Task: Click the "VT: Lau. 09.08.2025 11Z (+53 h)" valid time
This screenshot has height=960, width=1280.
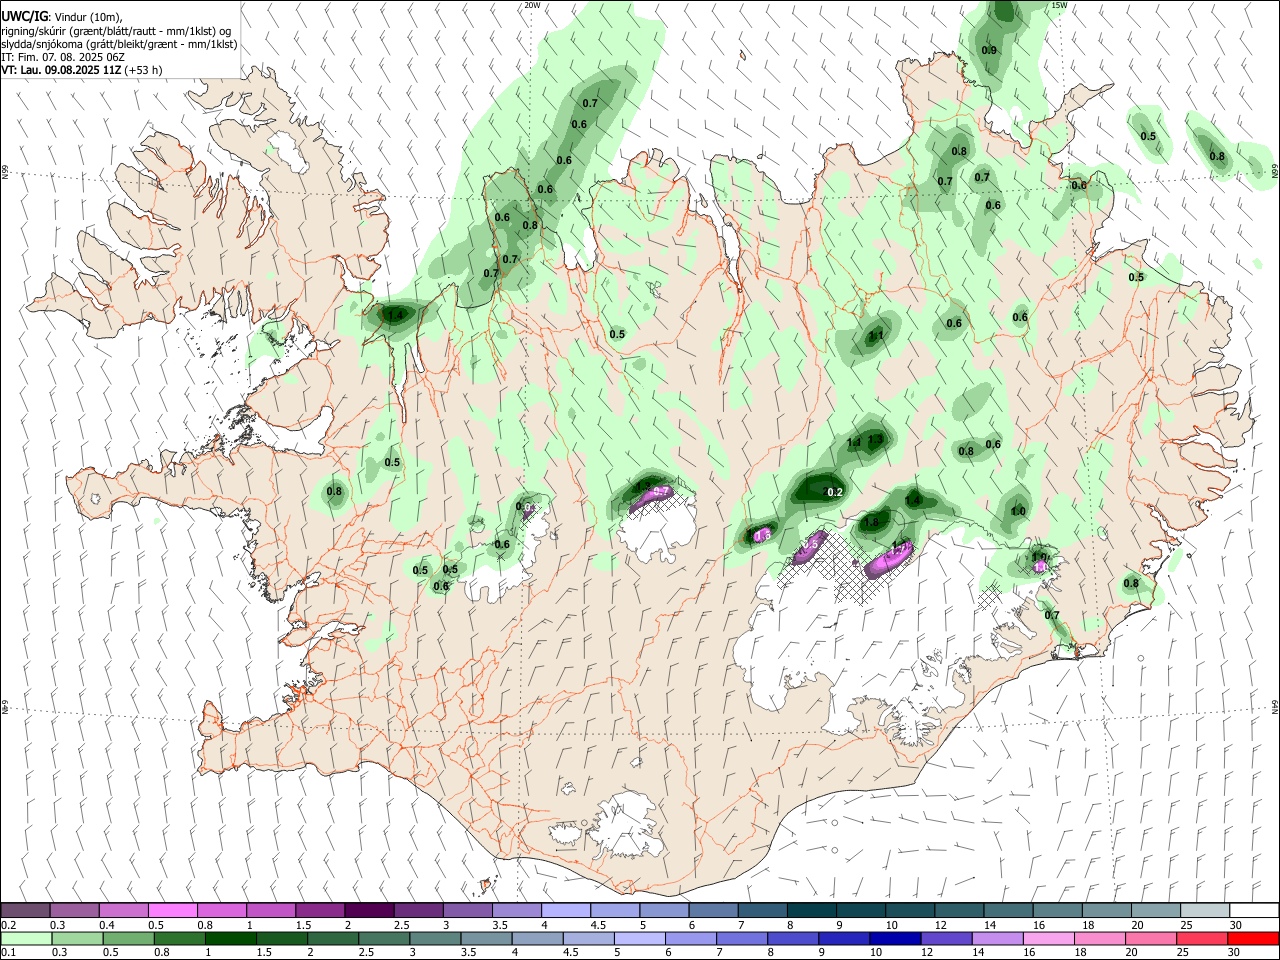Action: point(82,70)
